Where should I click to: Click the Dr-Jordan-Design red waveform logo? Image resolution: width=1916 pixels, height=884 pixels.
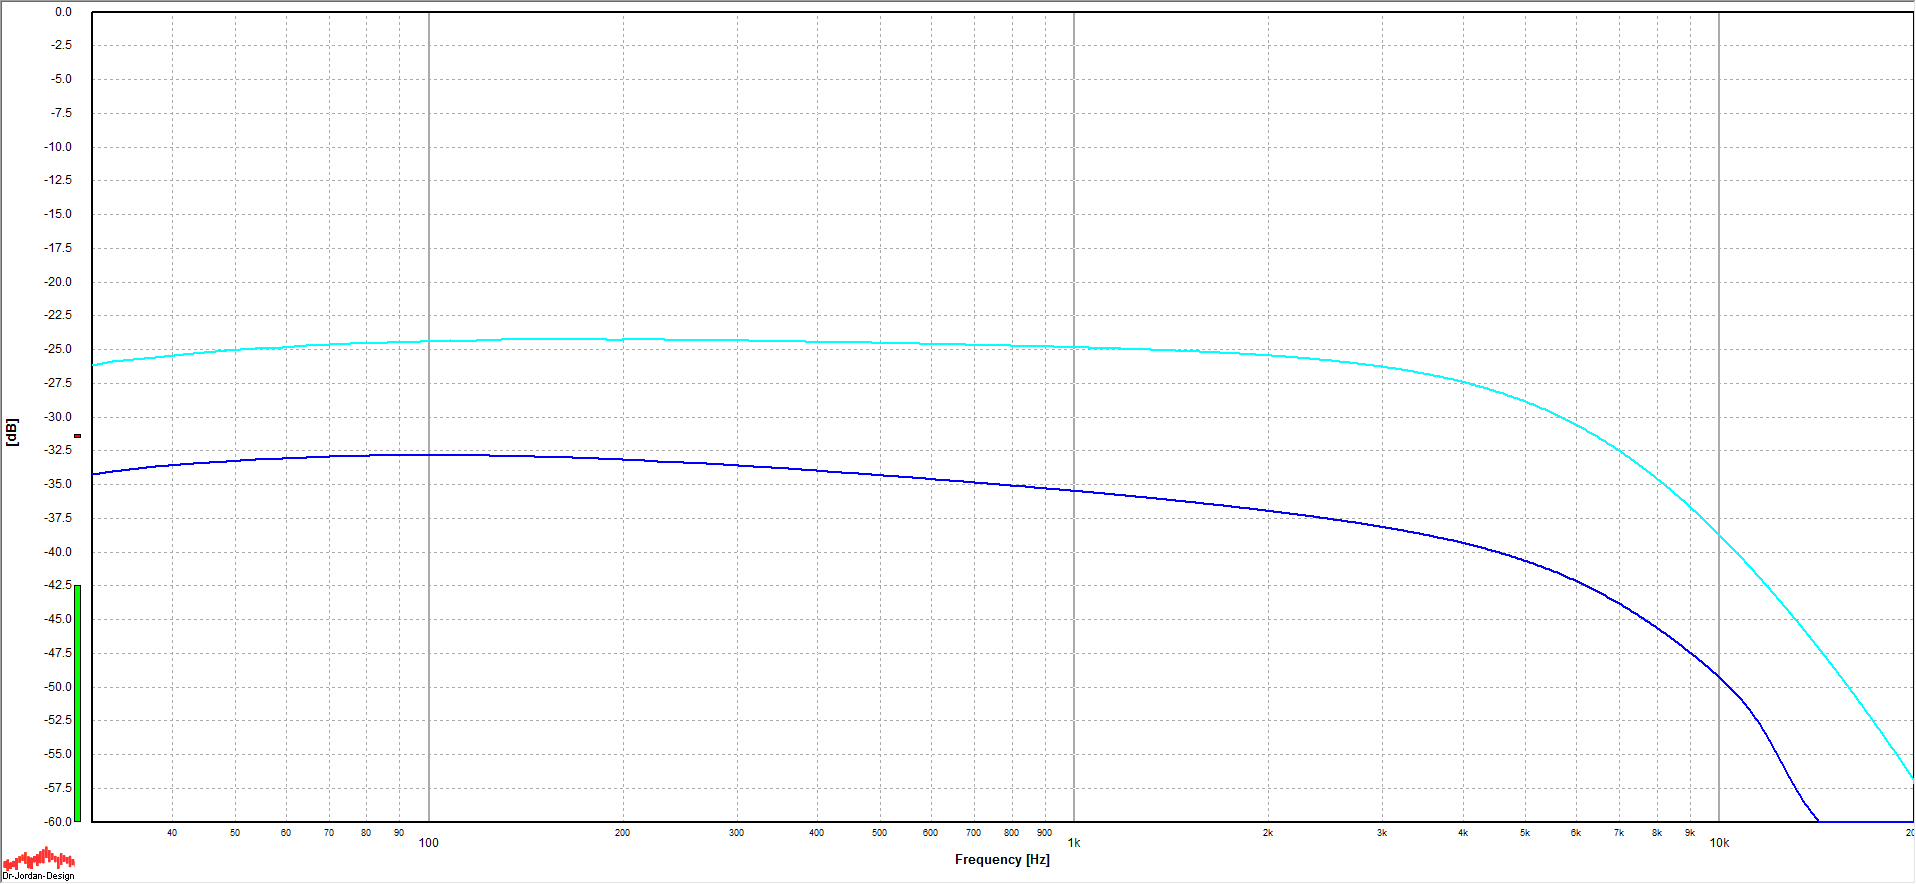39,859
